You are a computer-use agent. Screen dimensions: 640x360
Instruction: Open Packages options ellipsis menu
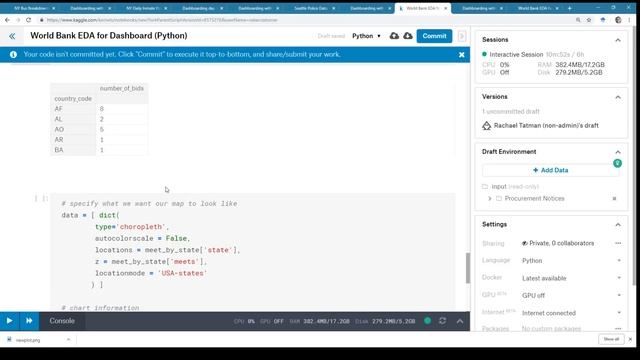tap(618, 328)
